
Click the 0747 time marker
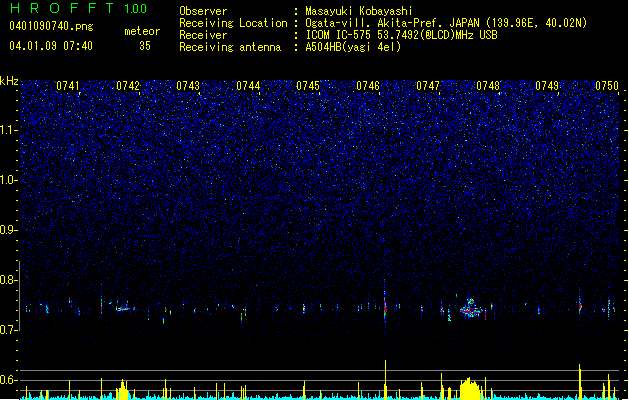pos(428,86)
